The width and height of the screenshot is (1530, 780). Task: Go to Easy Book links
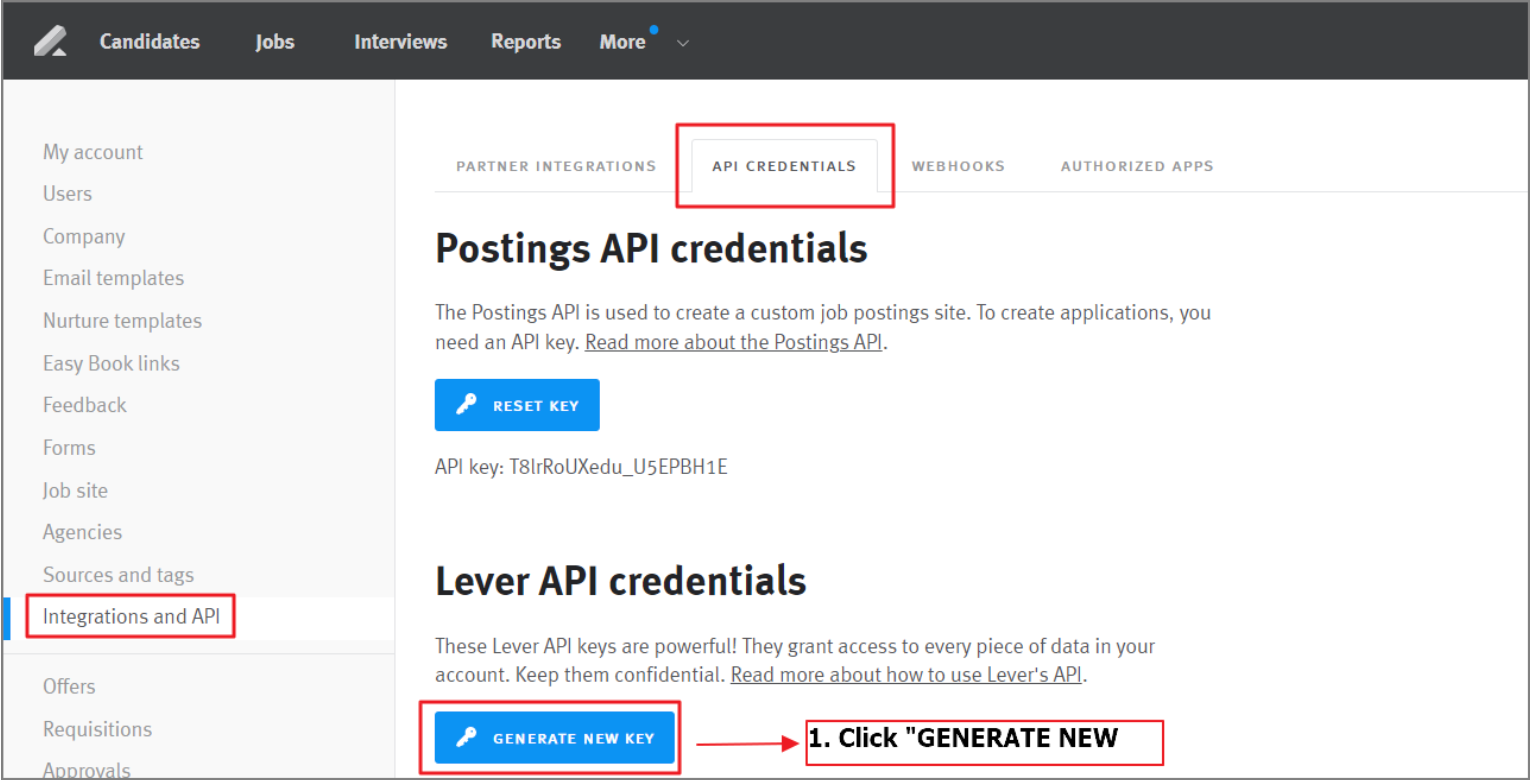click(111, 364)
